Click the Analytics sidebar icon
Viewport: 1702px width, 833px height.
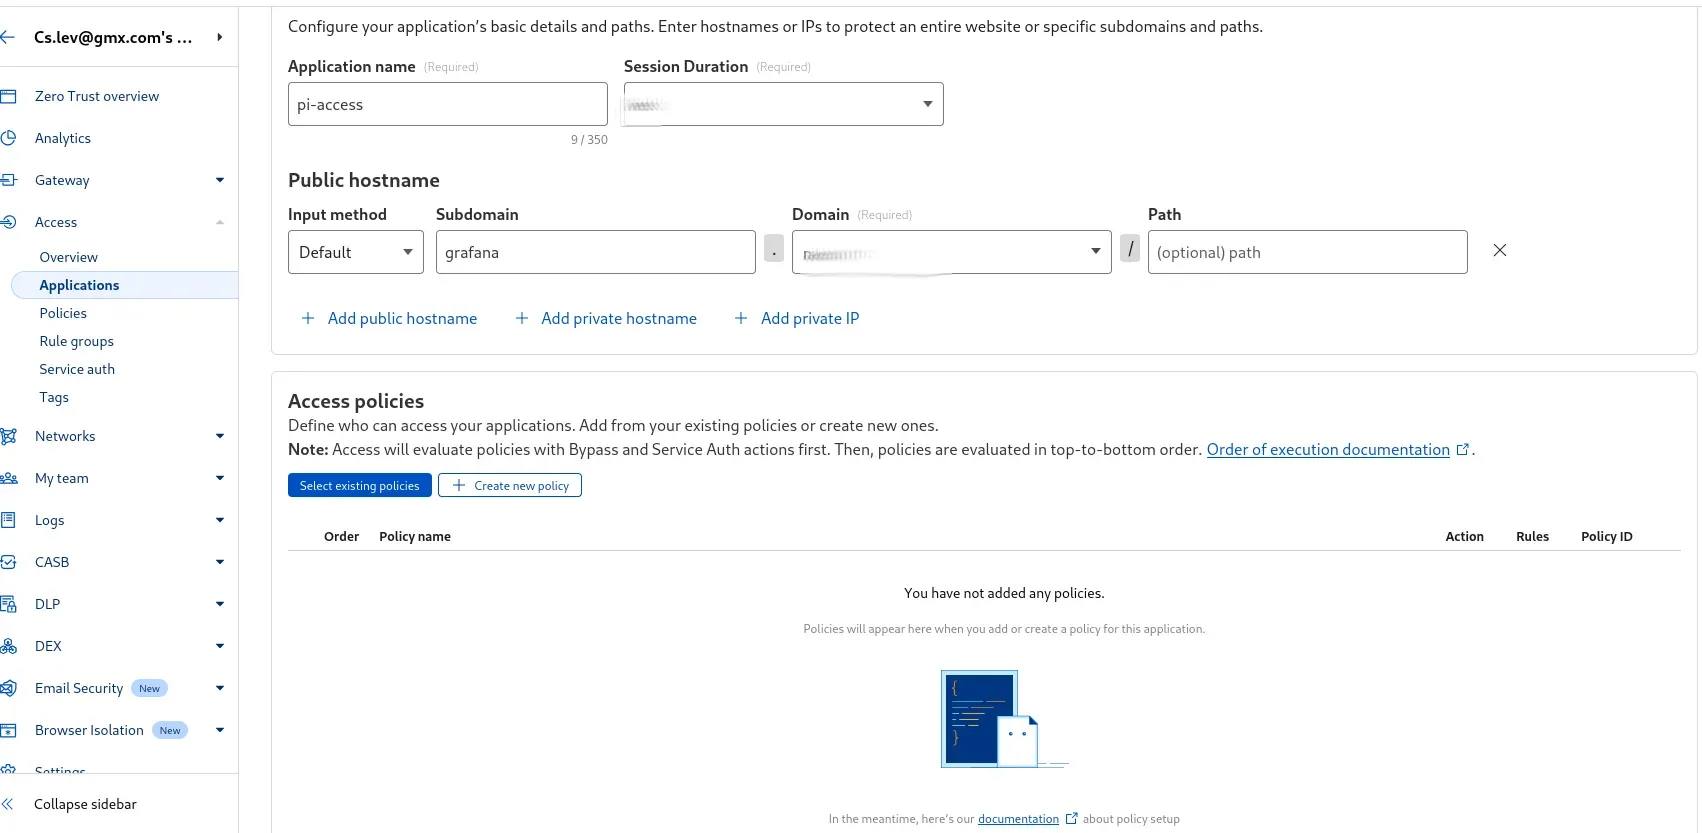[8, 138]
